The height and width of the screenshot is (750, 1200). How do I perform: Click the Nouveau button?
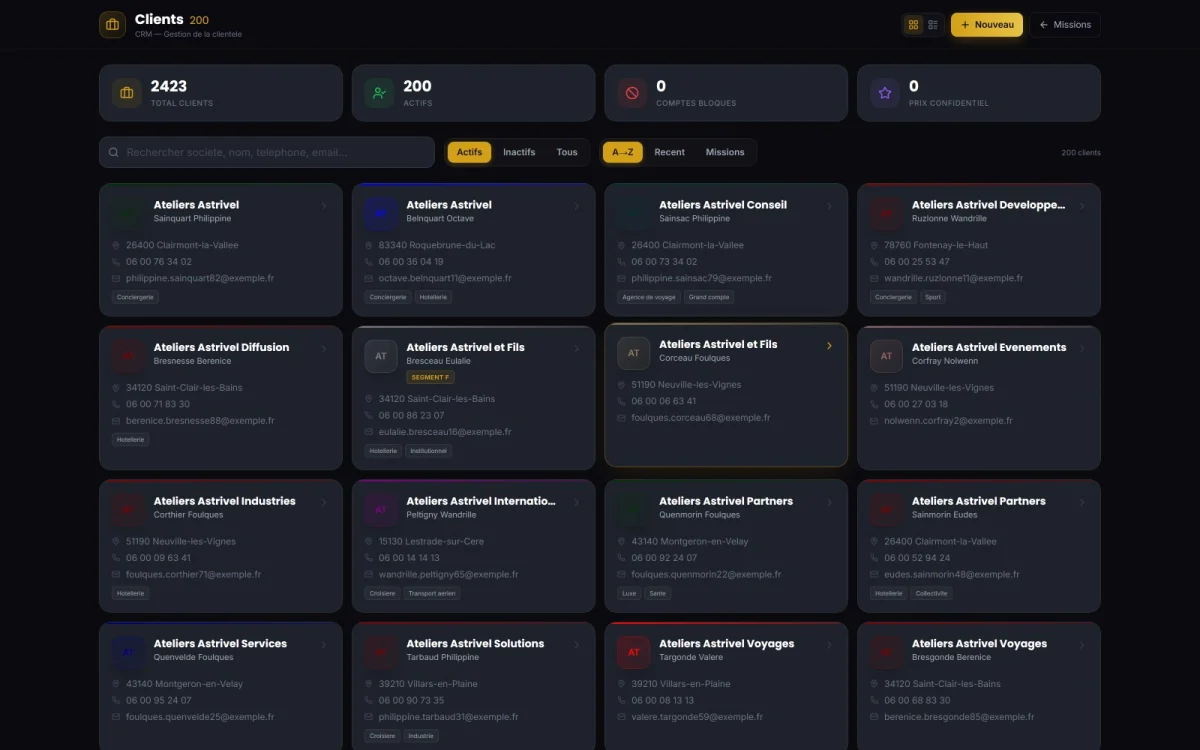[x=987, y=25]
